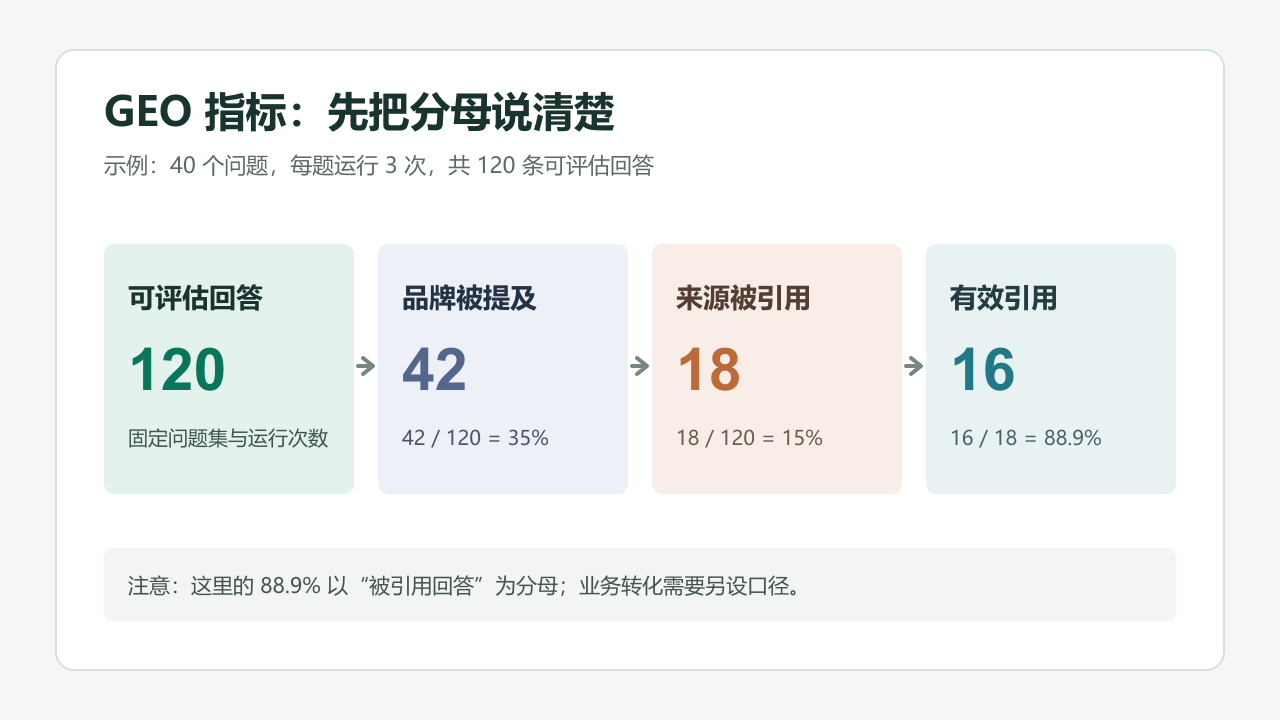Click the caption "固定问题集与运行次数"
Image resolution: width=1280 pixels, height=720 pixels.
click(x=228, y=438)
